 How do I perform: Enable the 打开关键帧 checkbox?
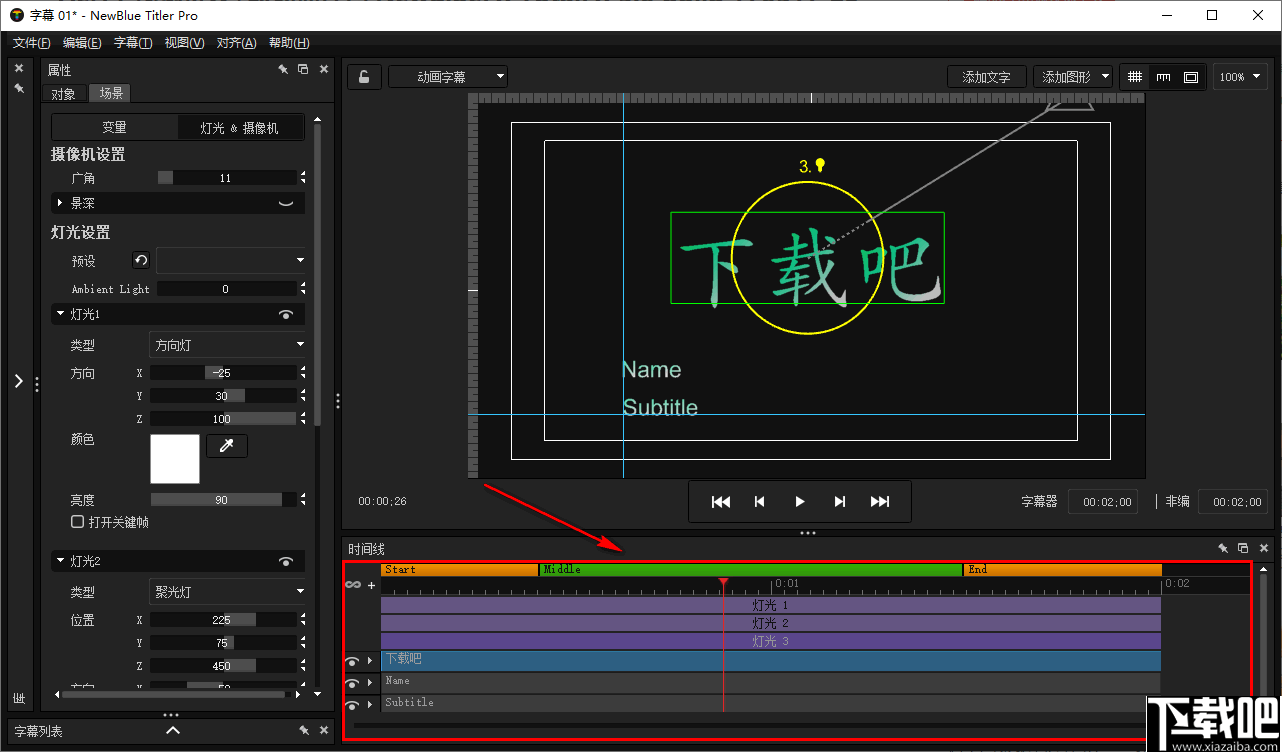(77, 521)
